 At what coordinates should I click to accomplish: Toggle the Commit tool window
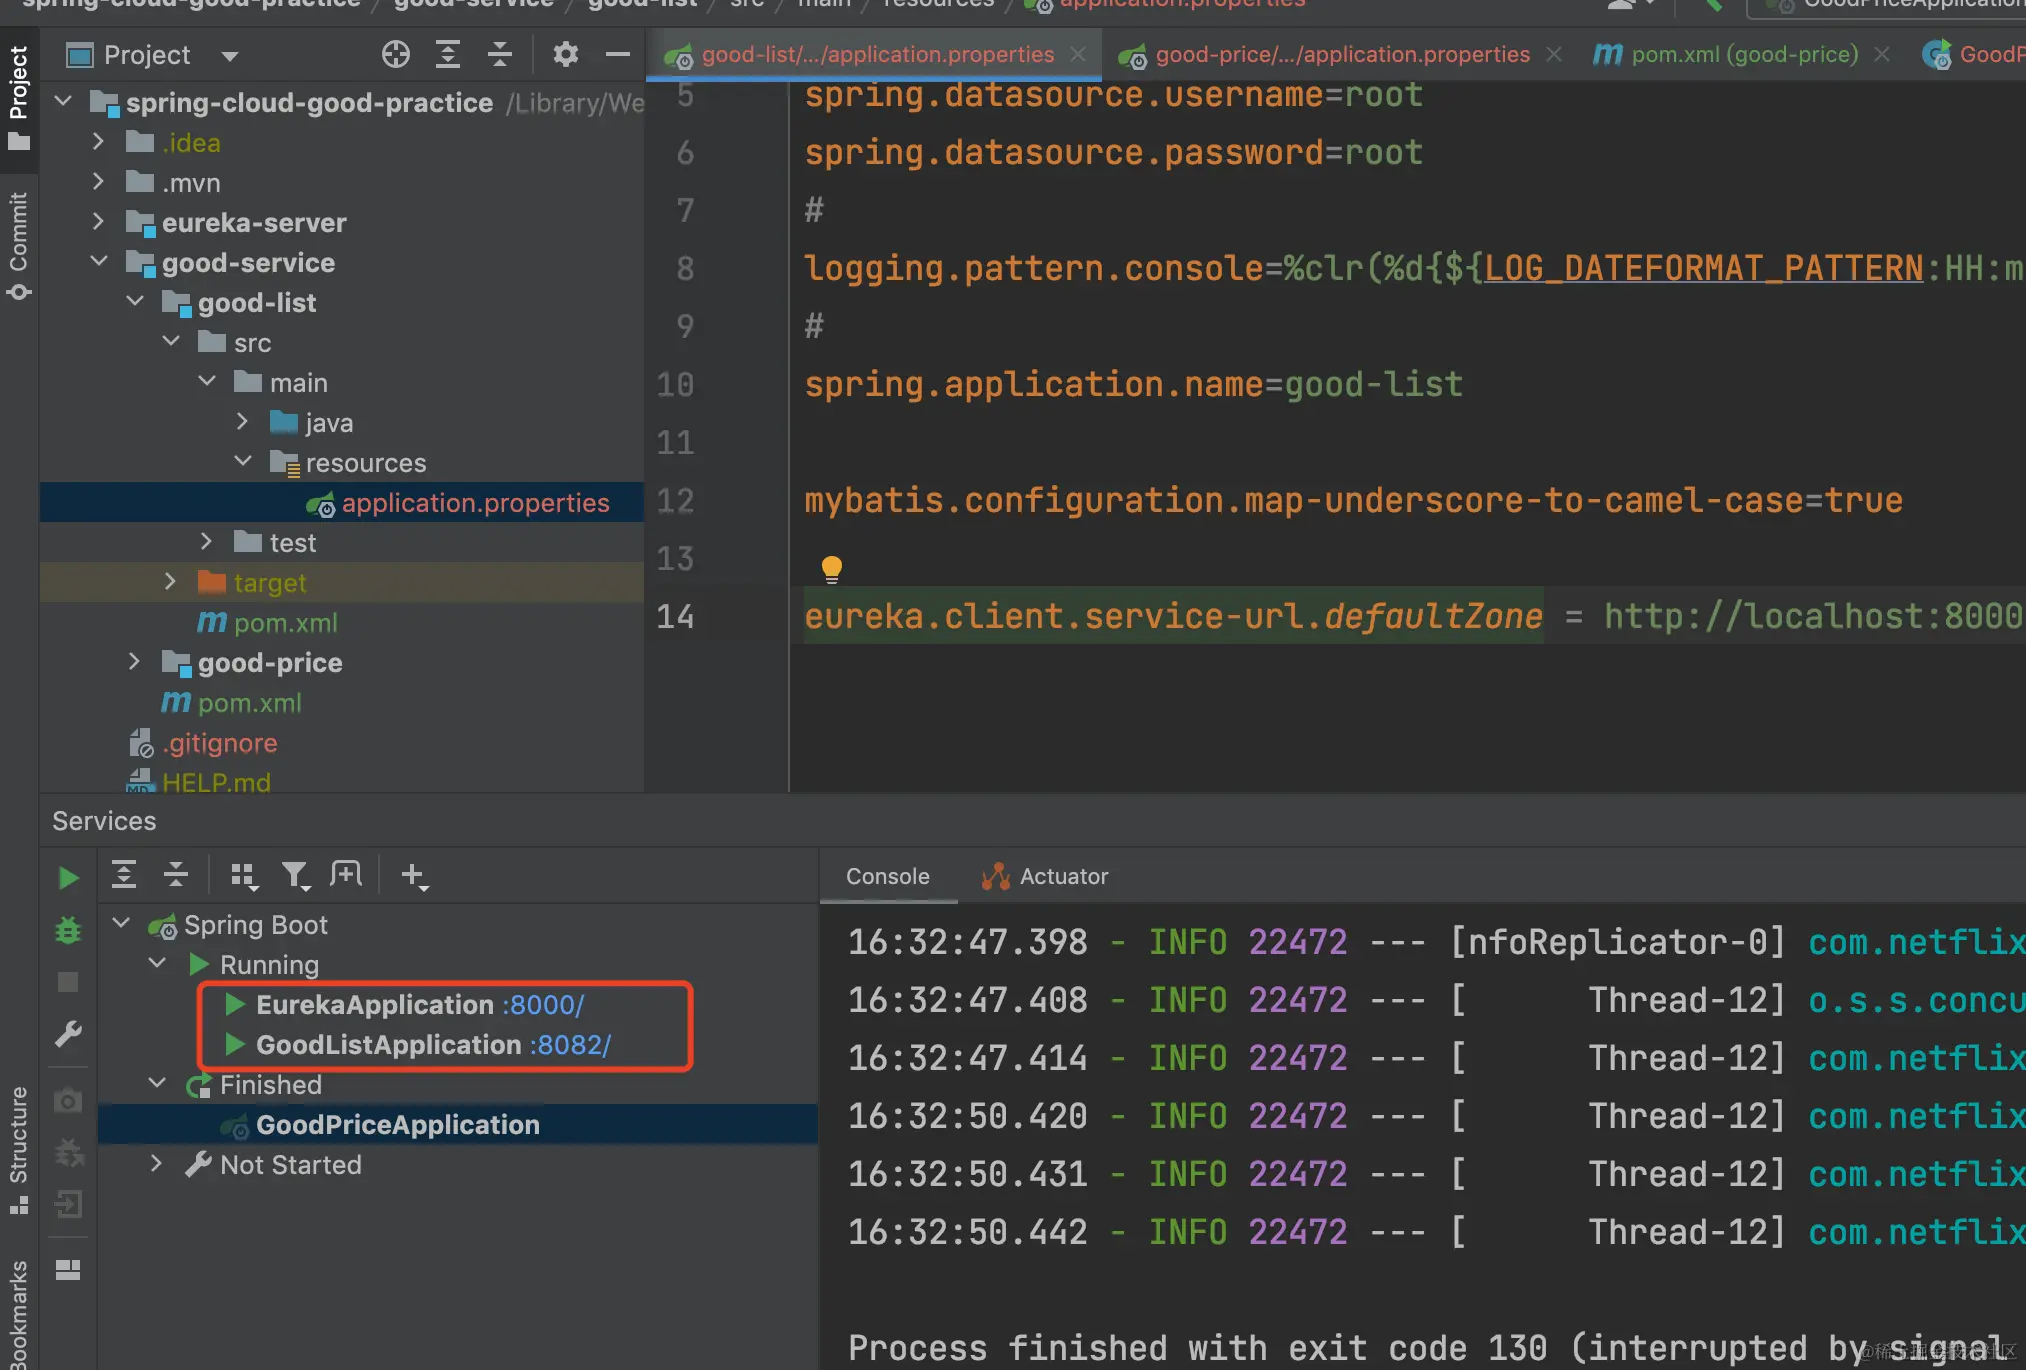pos(18,245)
